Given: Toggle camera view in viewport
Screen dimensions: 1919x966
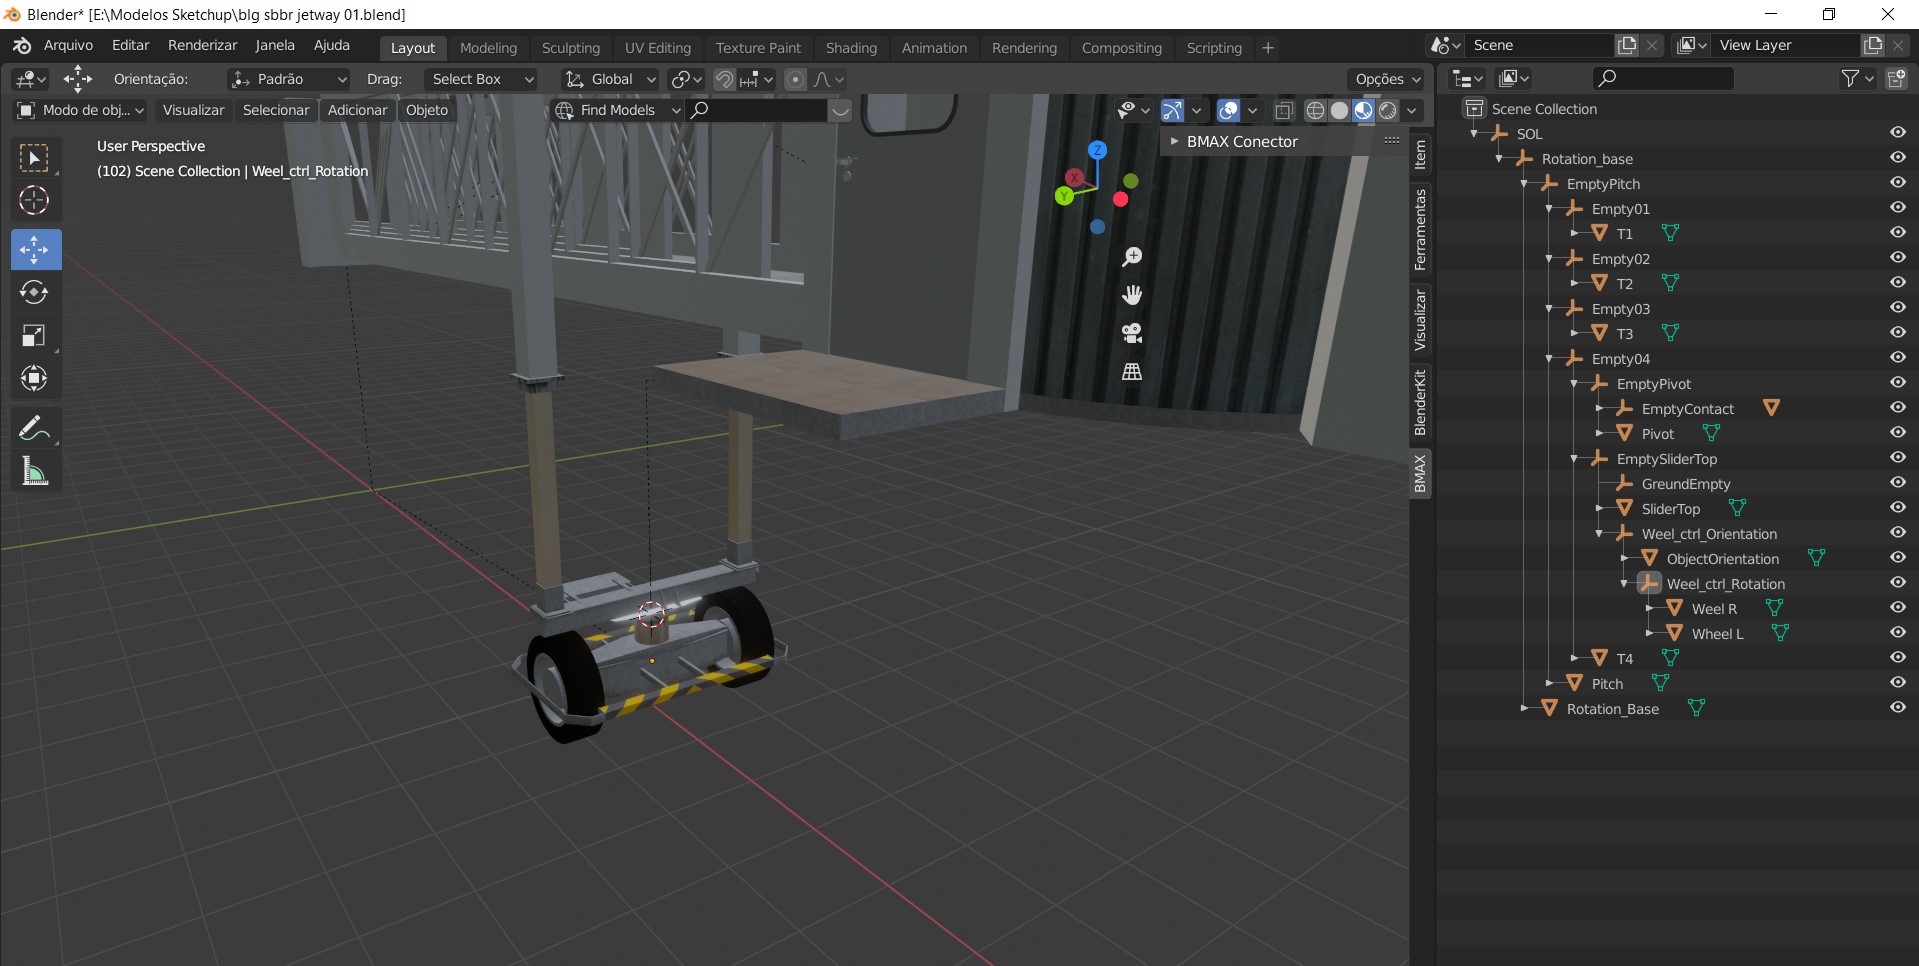Looking at the screenshot, I should coord(1132,333).
